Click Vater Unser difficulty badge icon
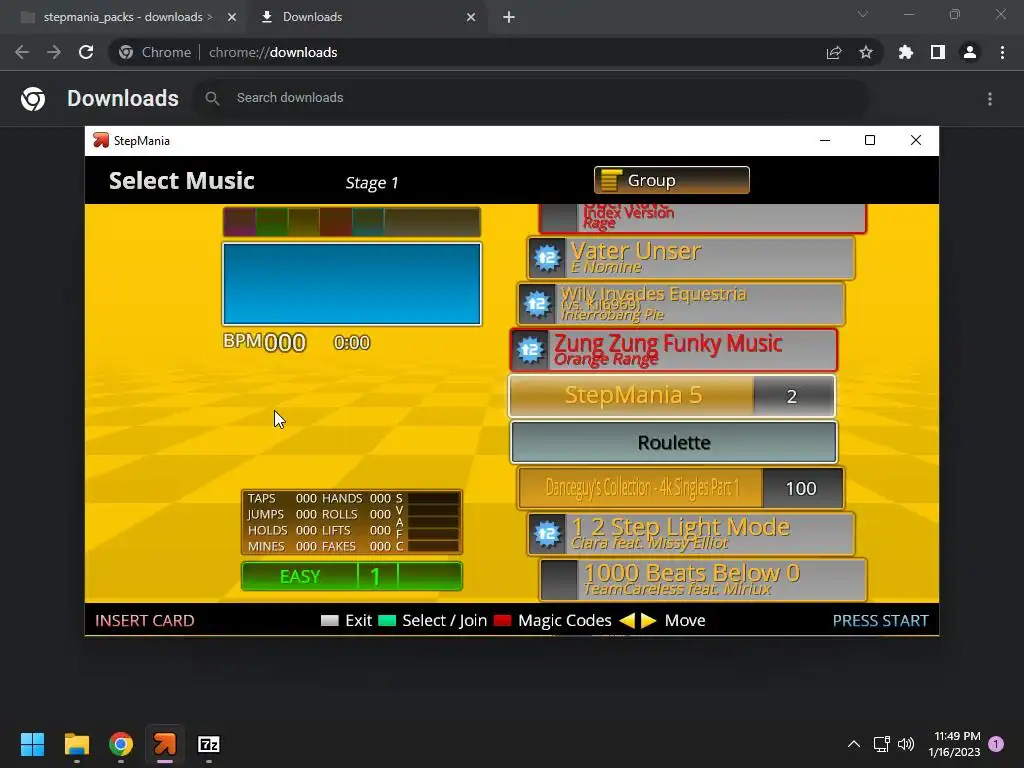Viewport: 1024px width, 768px height. [x=547, y=258]
